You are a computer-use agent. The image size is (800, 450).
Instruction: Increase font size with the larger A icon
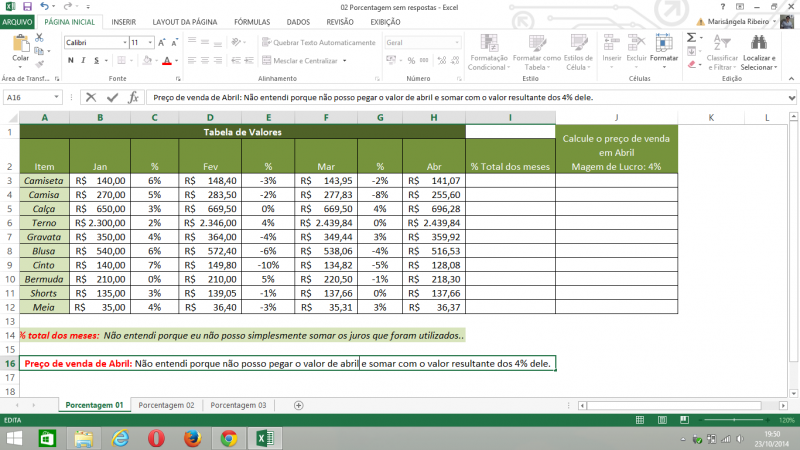161,43
